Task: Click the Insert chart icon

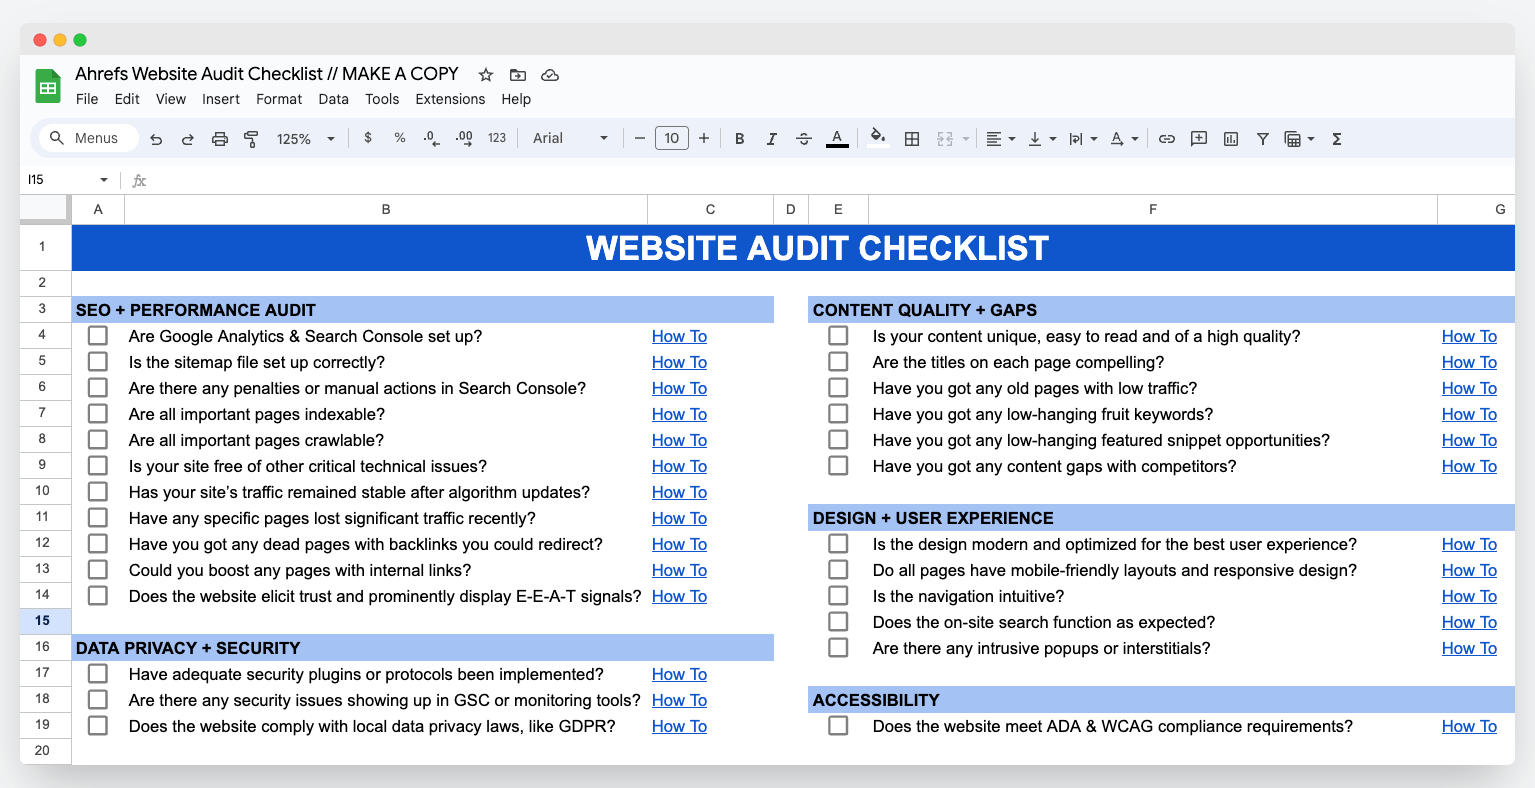Action: [1230, 138]
